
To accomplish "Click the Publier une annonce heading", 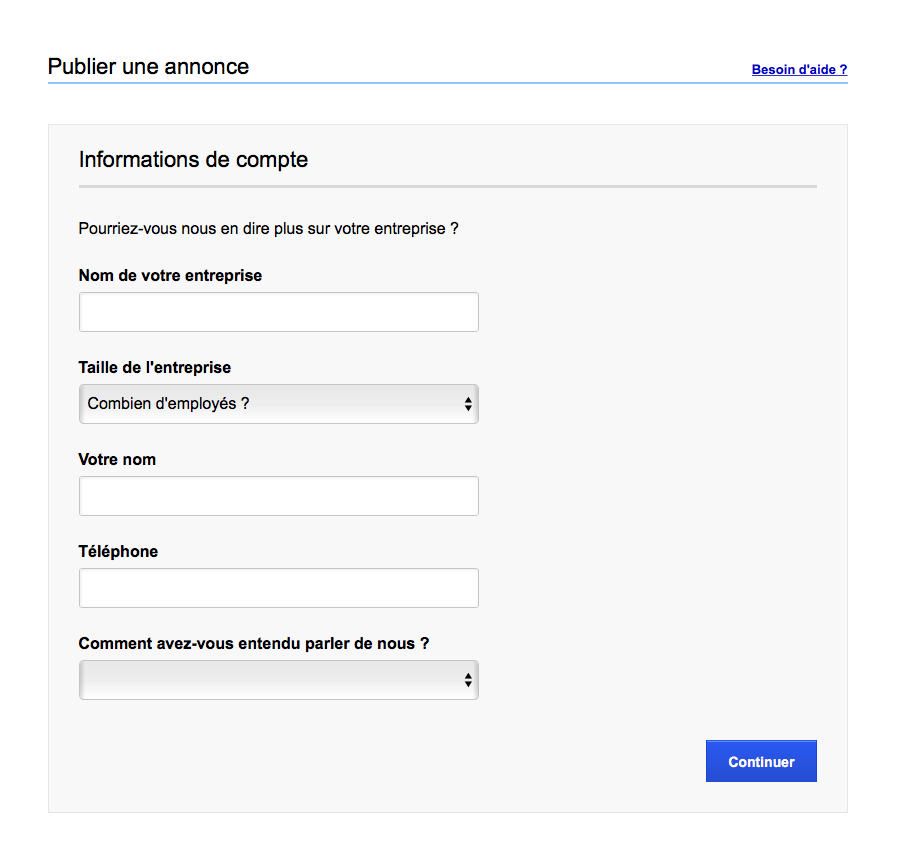I will [x=148, y=67].
